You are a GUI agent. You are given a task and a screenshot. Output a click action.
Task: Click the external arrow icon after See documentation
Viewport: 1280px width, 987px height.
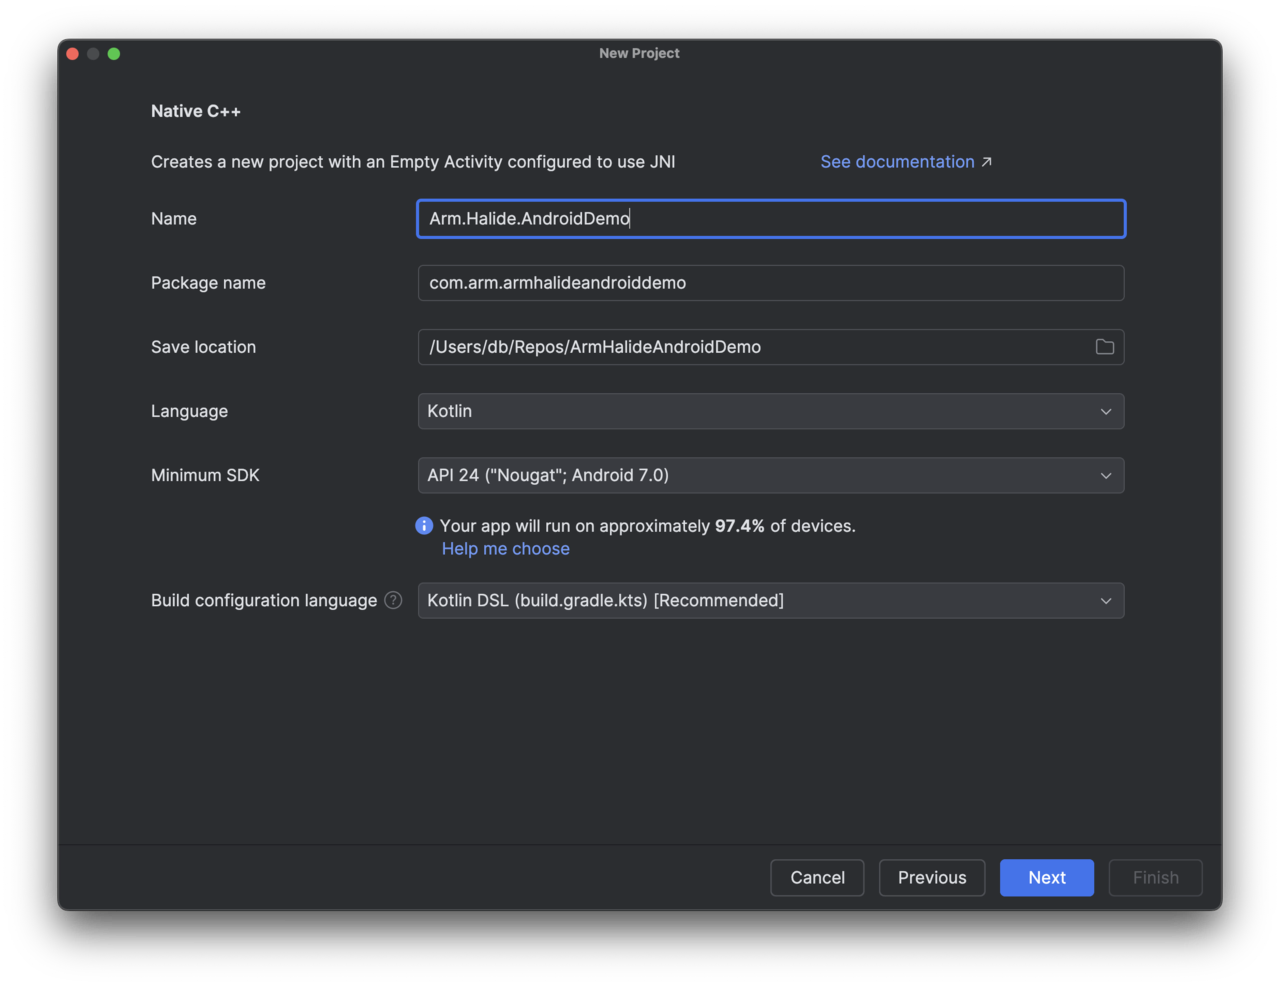(x=987, y=162)
